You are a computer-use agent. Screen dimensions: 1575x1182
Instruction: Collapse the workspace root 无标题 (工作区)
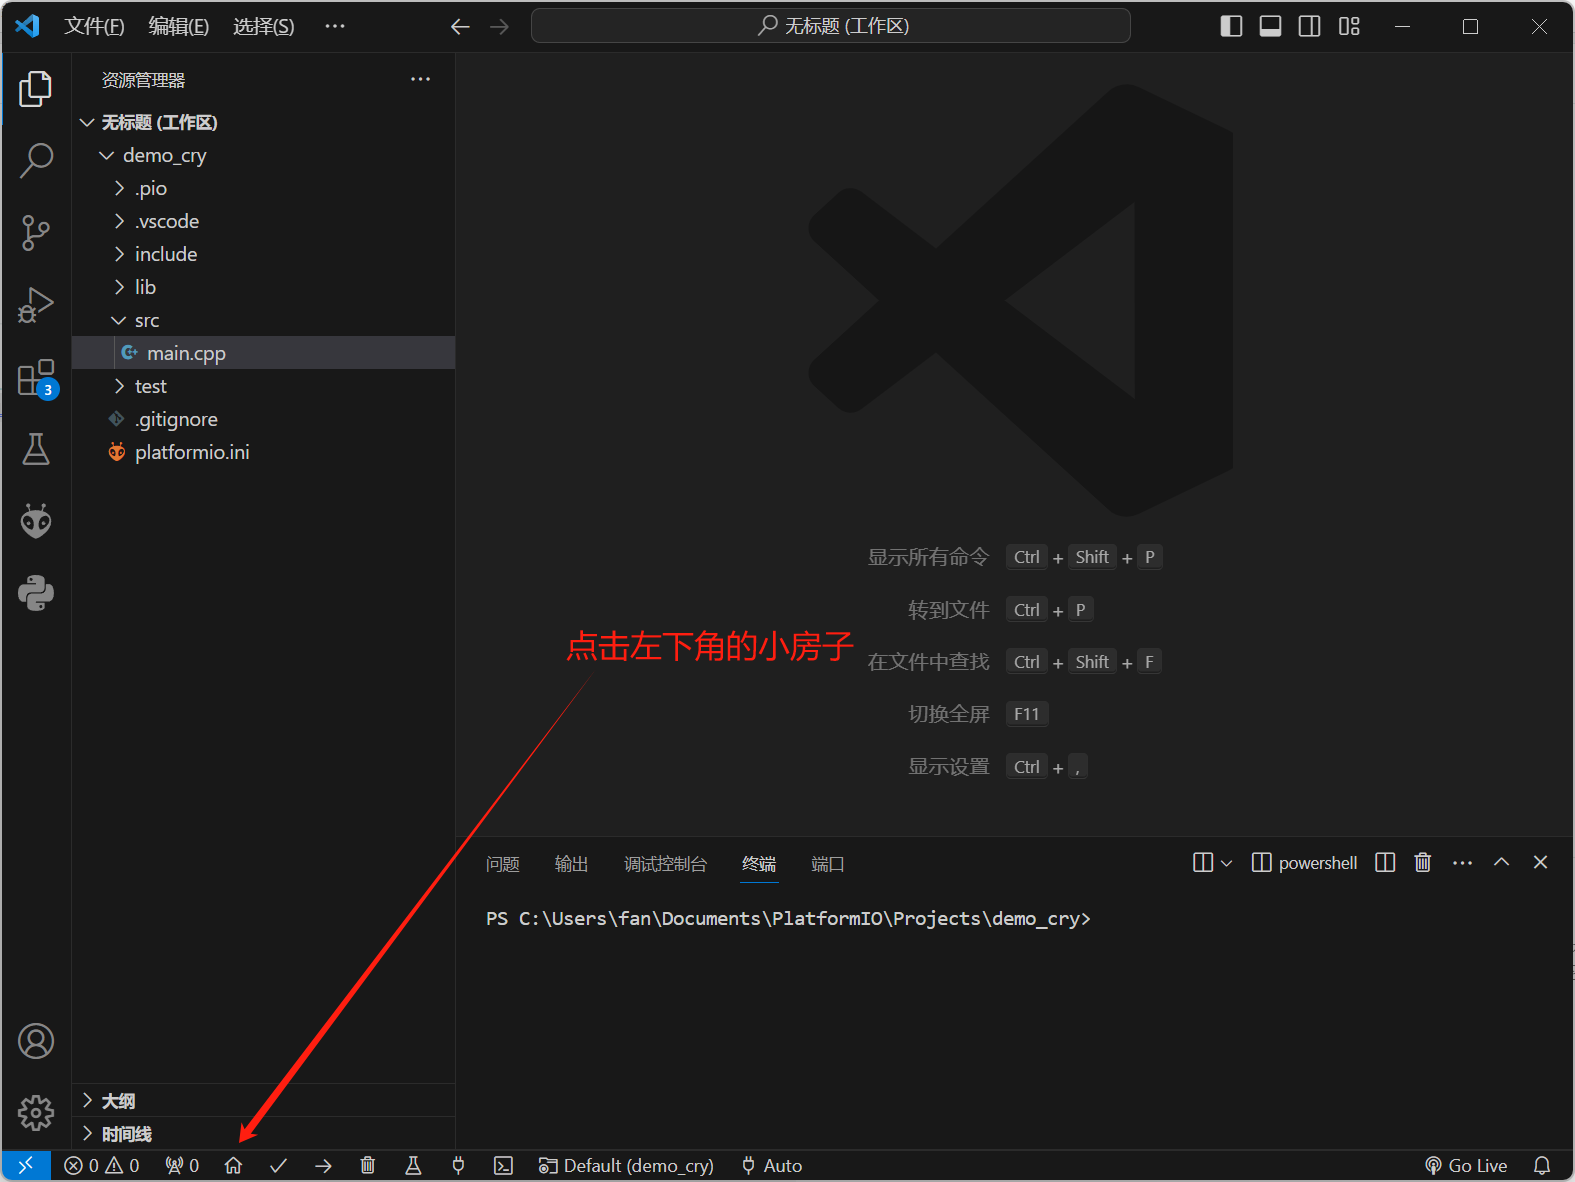pyautogui.click(x=264, y=122)
